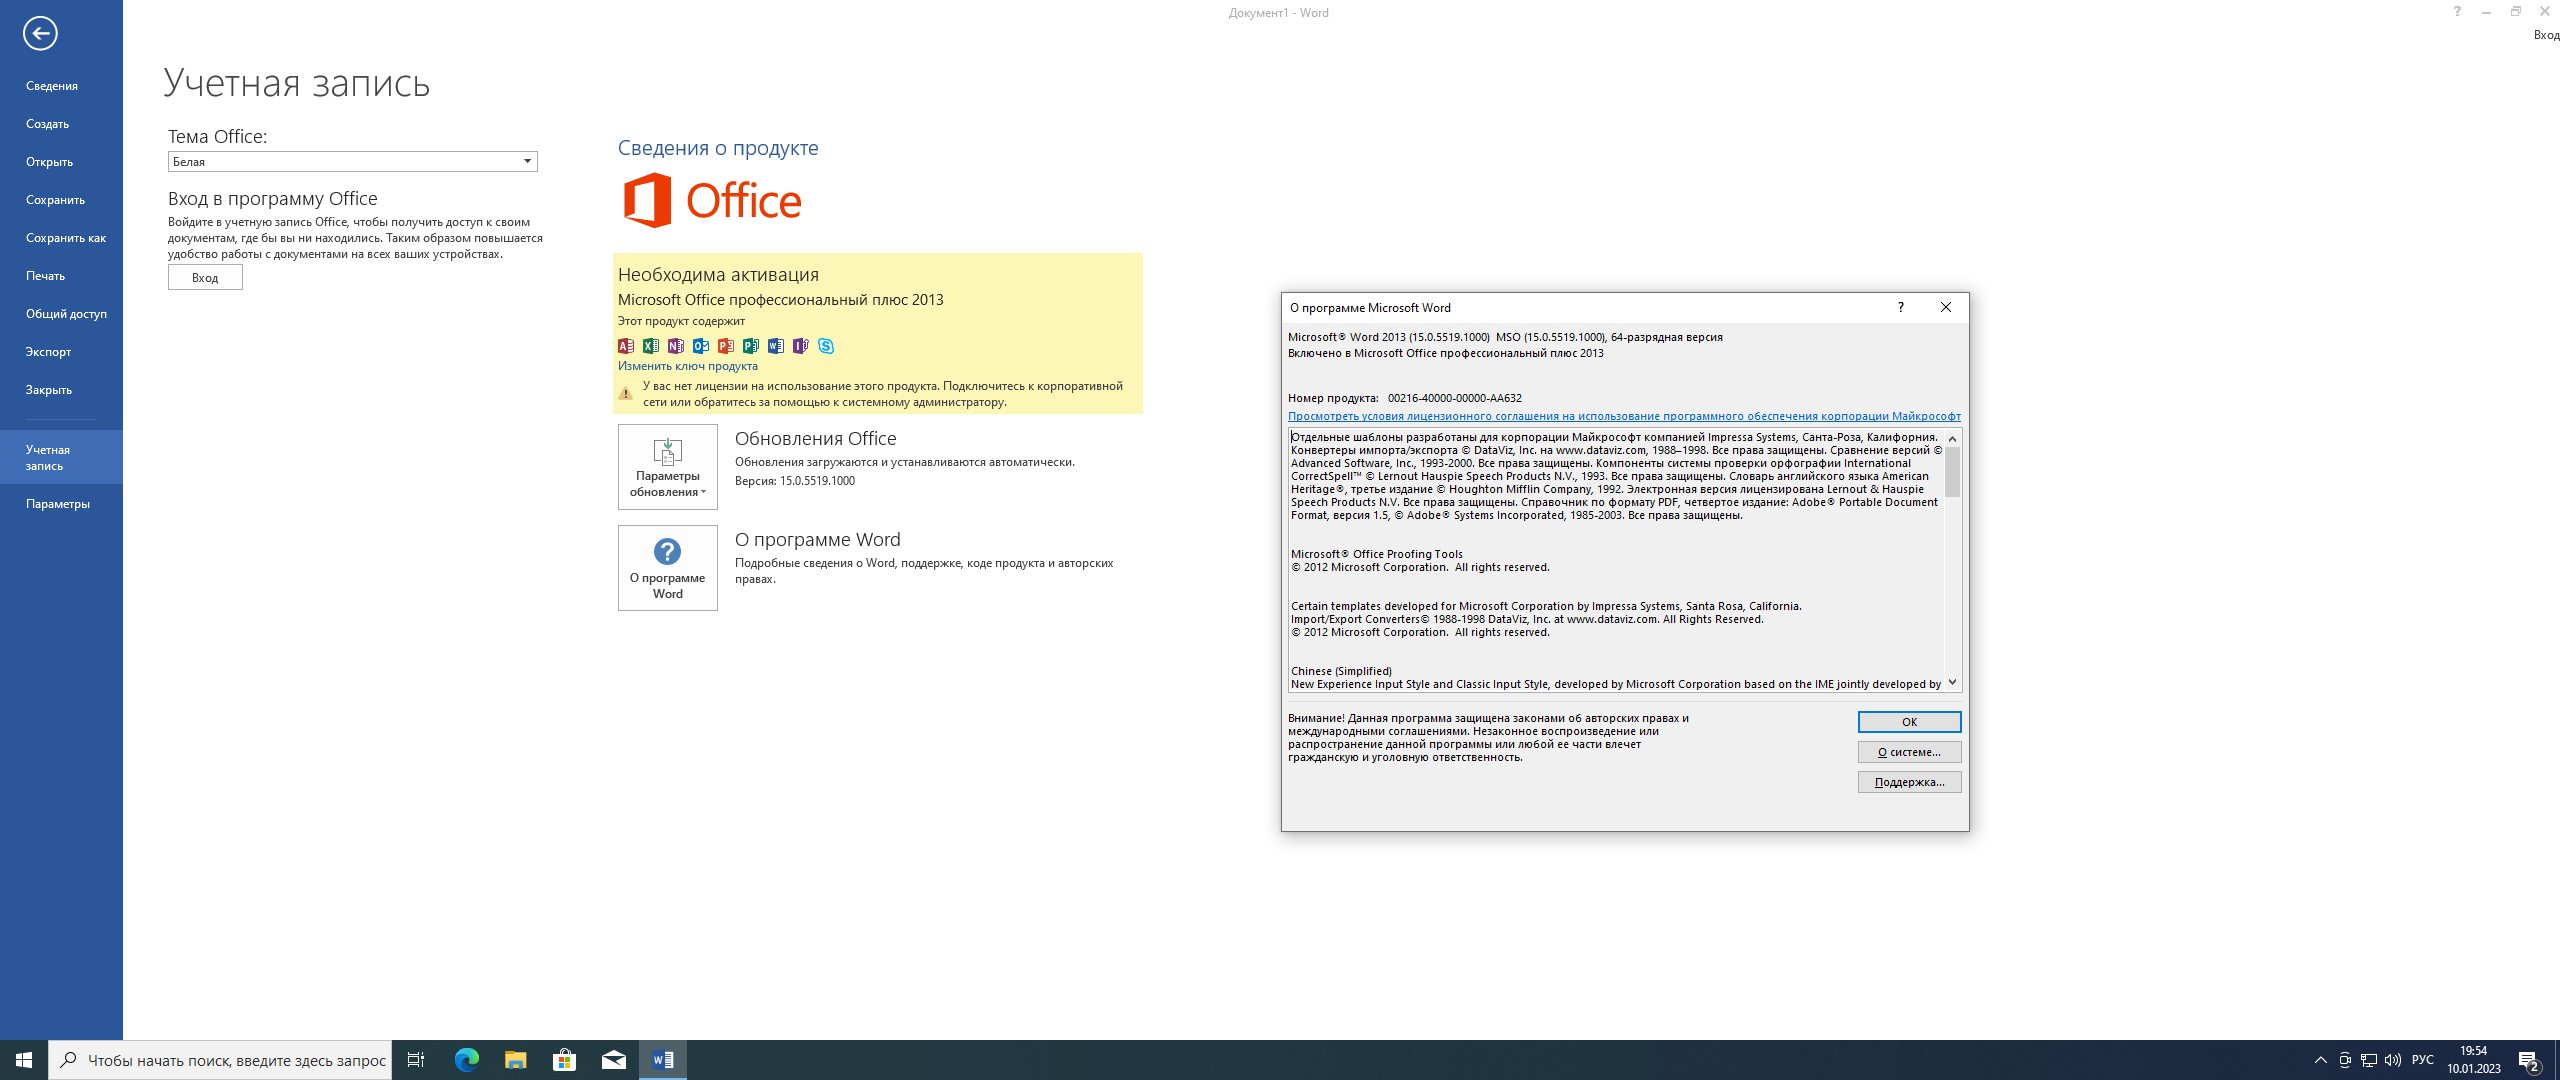Click the Publisher icon in product contents
2560x1080 pixels.
pos(751,346)
